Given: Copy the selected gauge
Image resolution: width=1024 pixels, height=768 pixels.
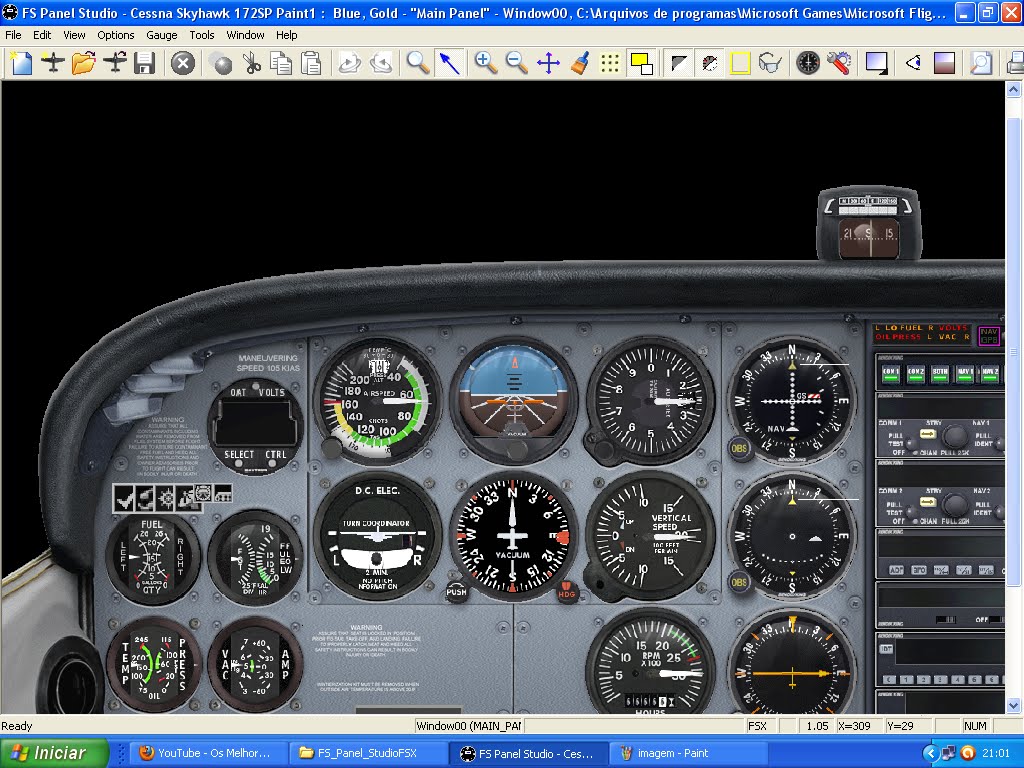Looking at the screenshot, I should tap(282, 62).
